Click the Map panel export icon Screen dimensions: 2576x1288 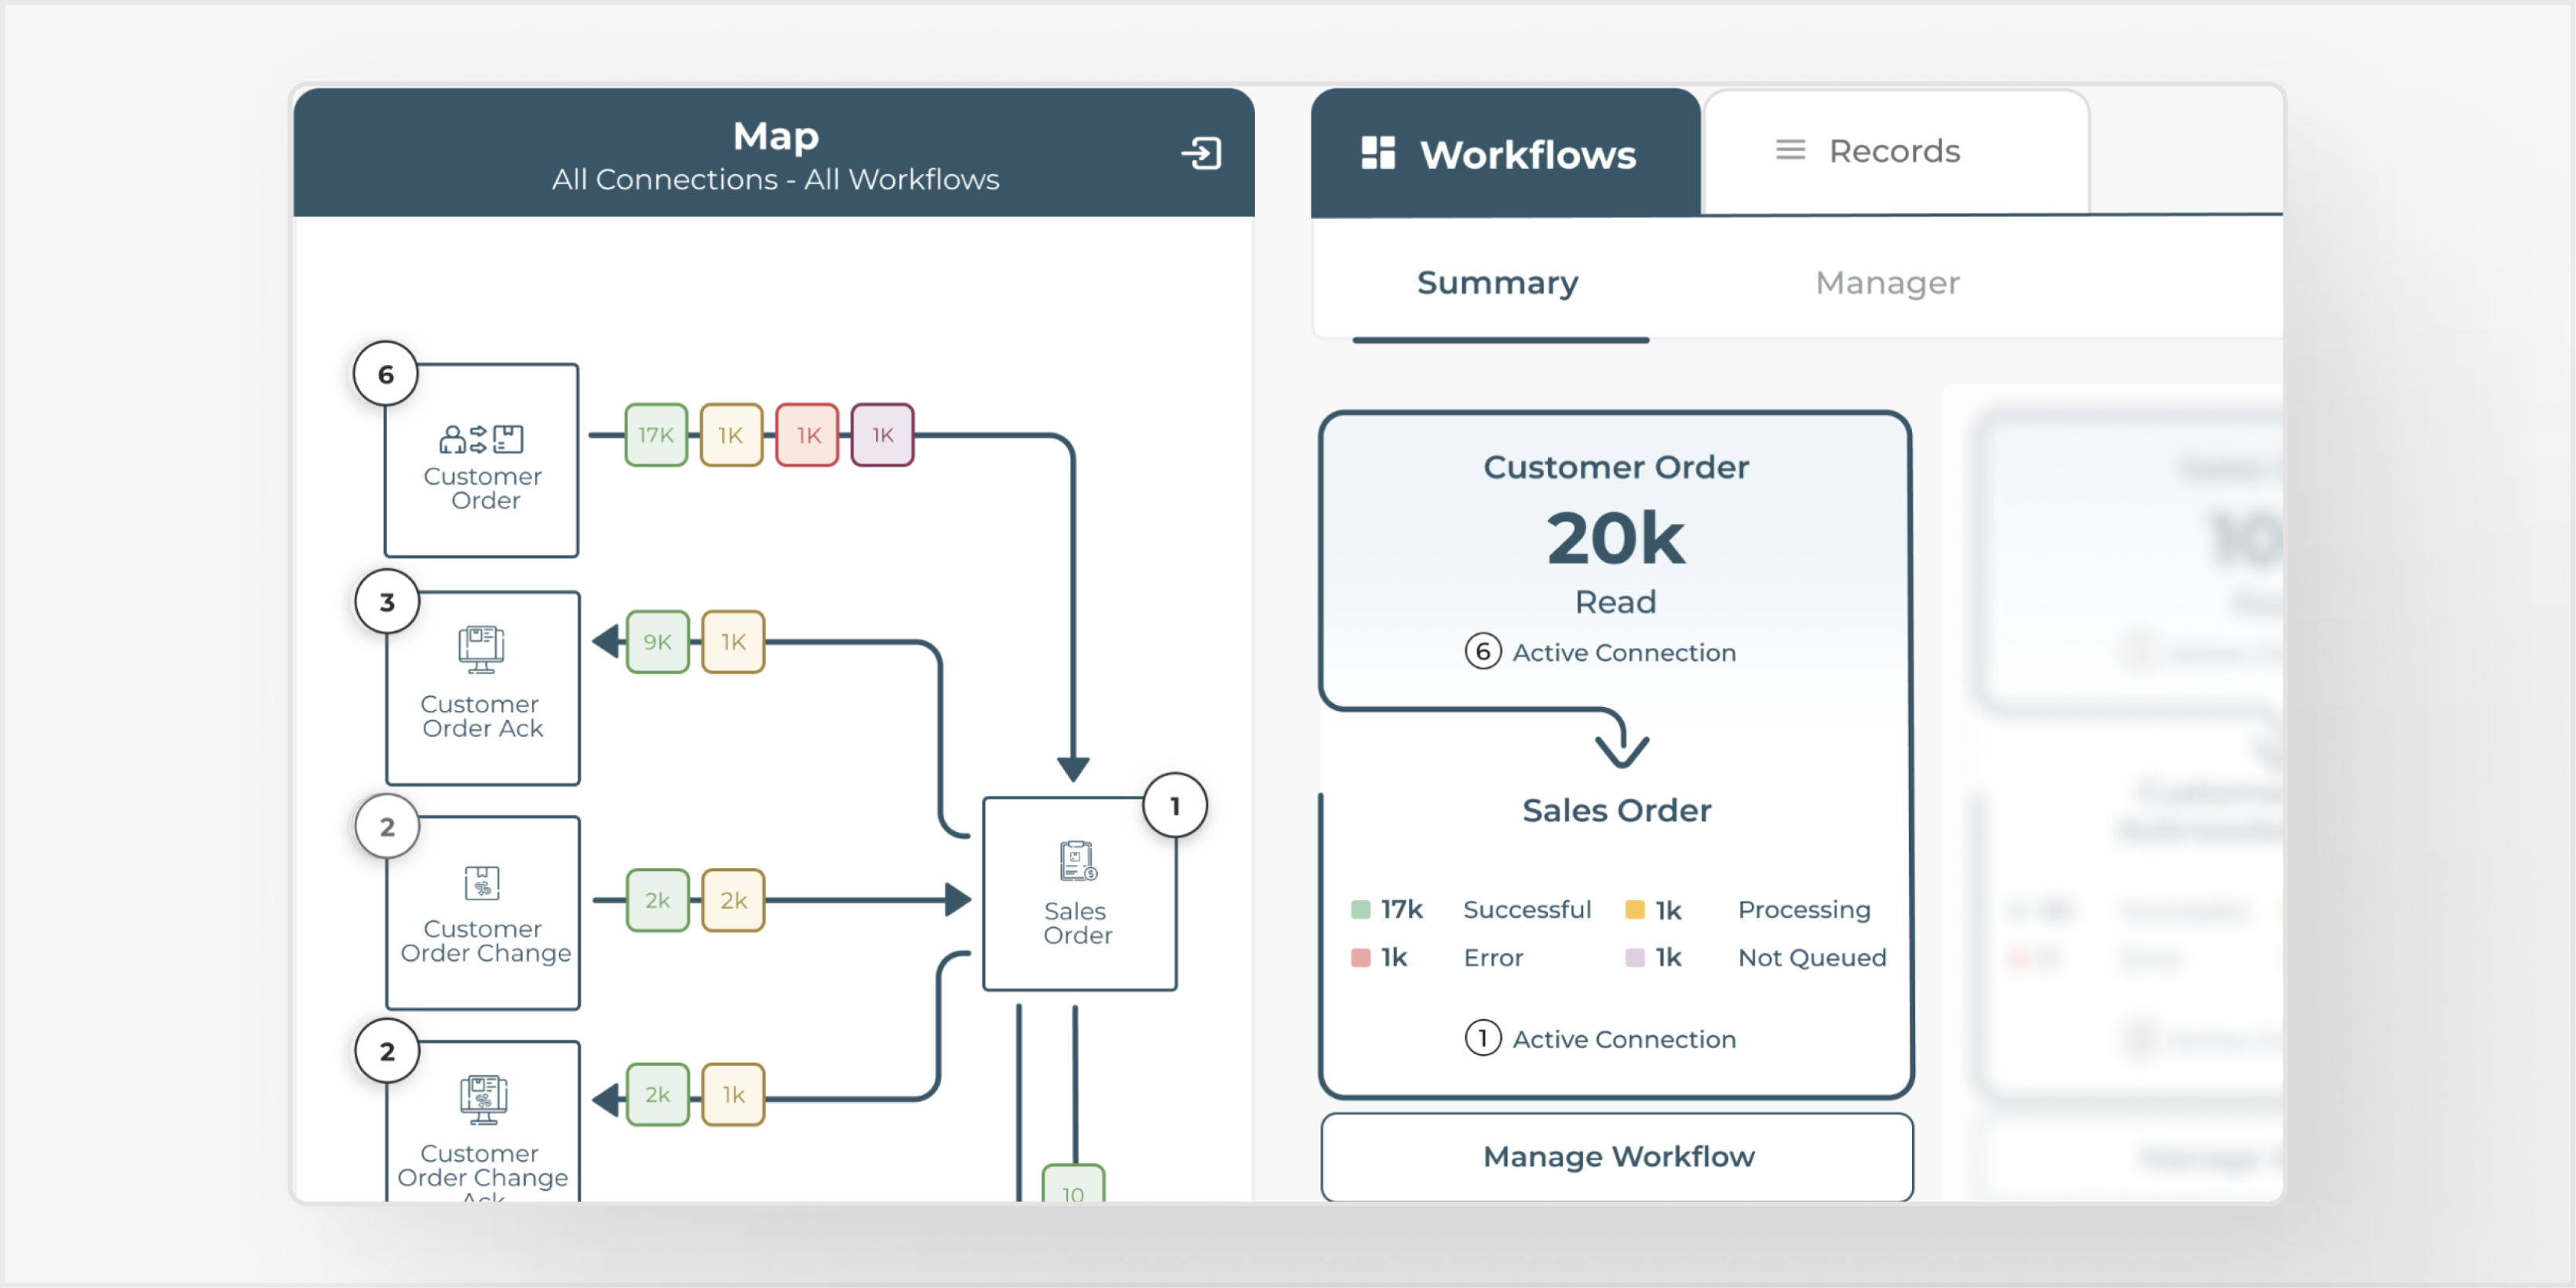(1201, 153)
